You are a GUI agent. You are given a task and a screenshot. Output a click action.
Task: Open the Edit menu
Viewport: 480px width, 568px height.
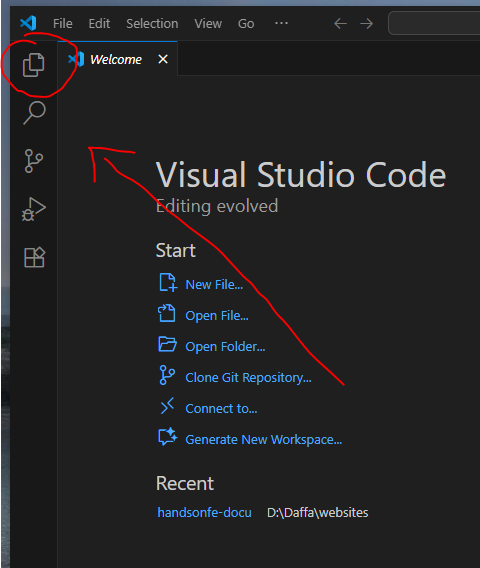click(x=99, y=24)
